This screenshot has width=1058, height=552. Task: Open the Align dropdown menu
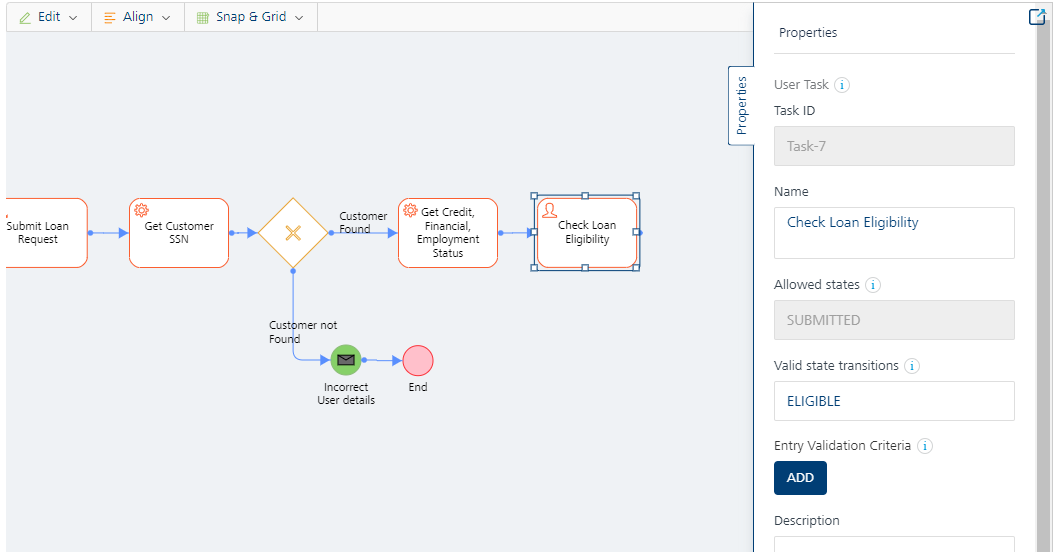[x=138, y=17]
